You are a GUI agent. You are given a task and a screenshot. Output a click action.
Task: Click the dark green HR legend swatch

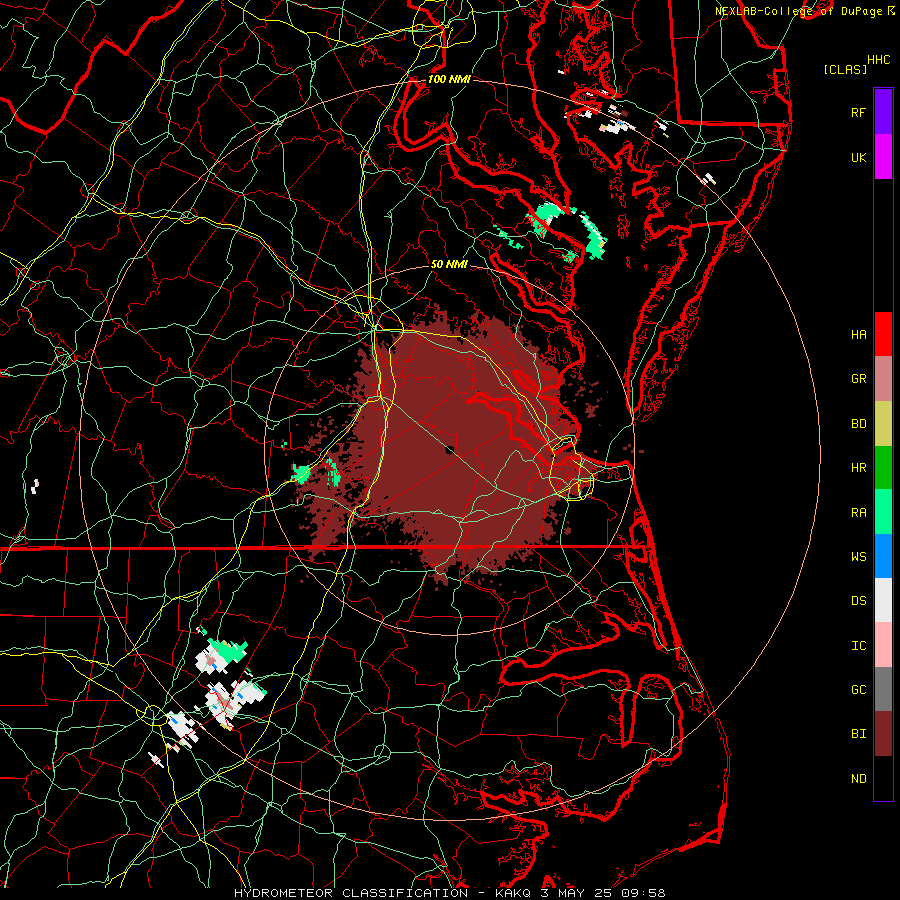tap(883, 468)
